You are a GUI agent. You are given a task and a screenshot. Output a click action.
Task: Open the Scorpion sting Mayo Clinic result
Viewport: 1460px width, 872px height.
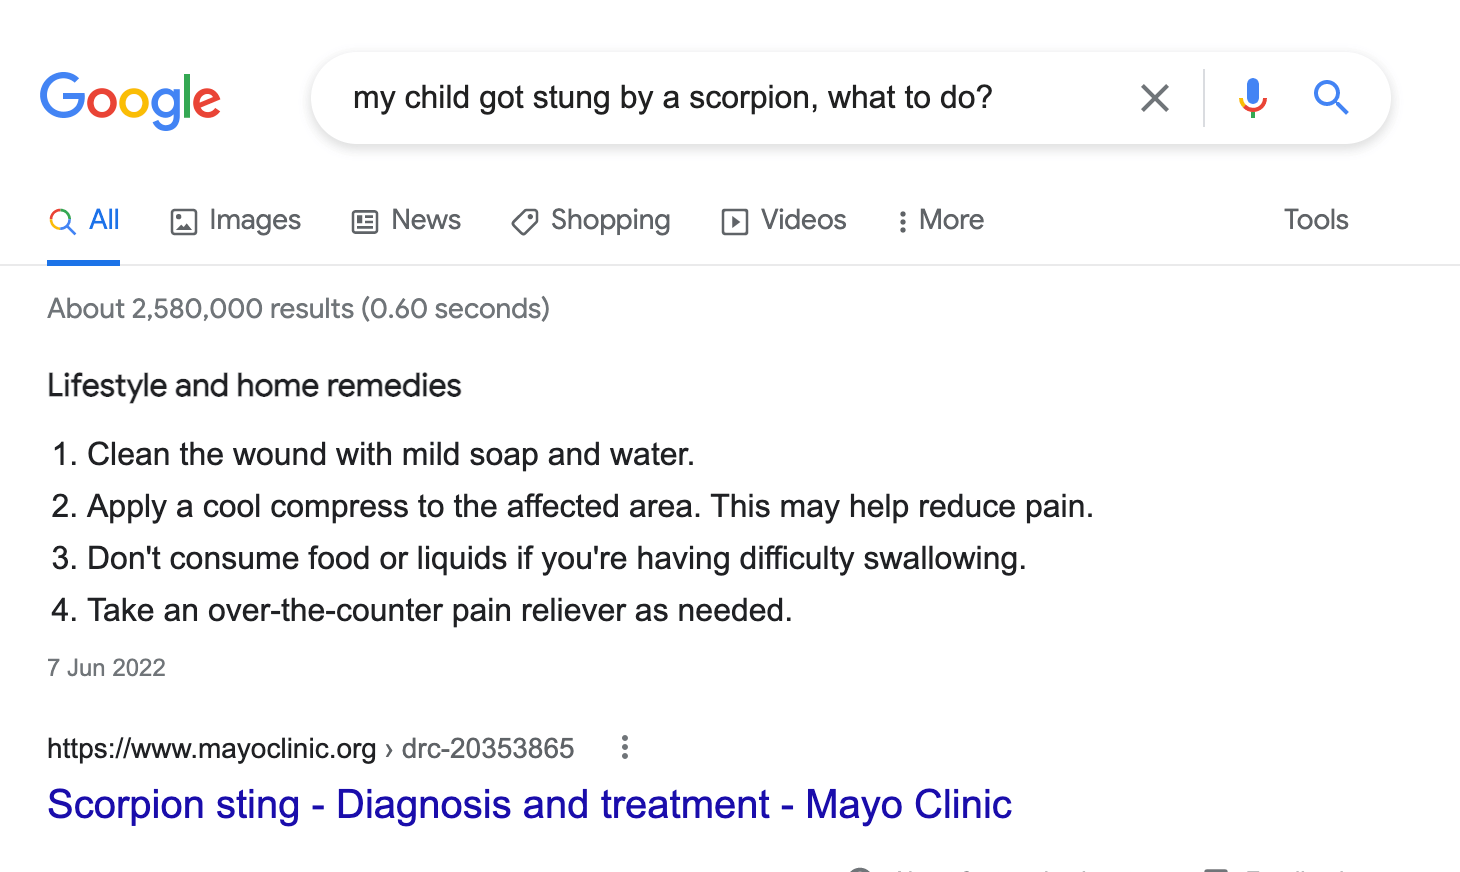click(x=530, y=804)
